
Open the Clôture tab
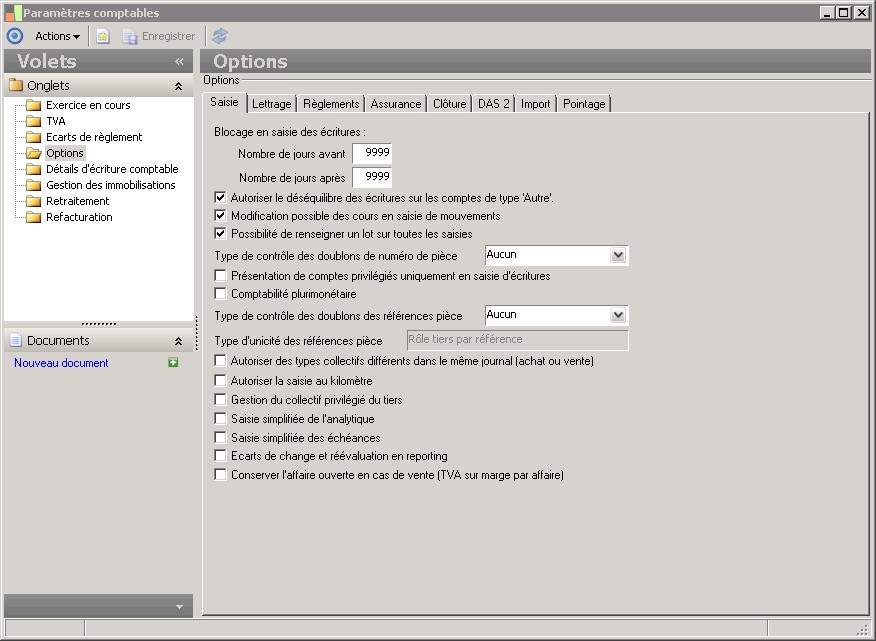(449, 104)
